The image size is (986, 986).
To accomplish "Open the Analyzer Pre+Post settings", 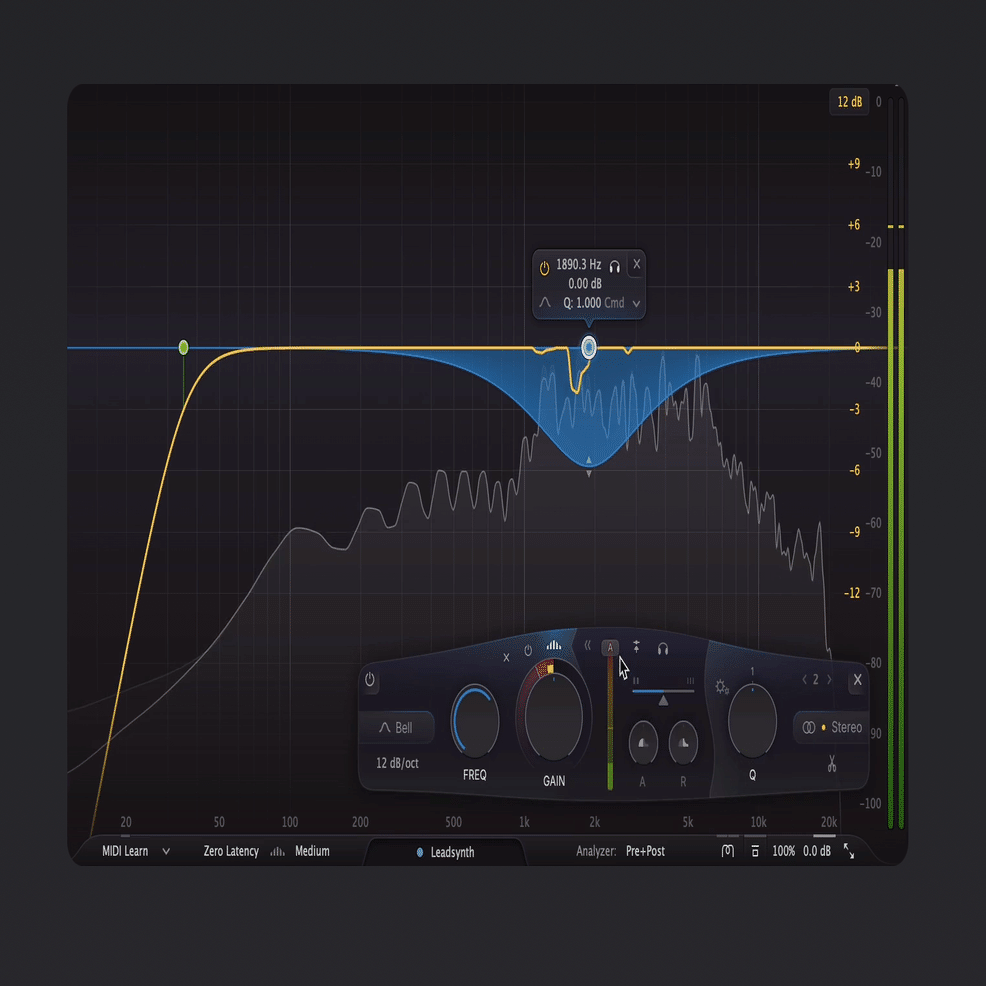I will 620,851.
